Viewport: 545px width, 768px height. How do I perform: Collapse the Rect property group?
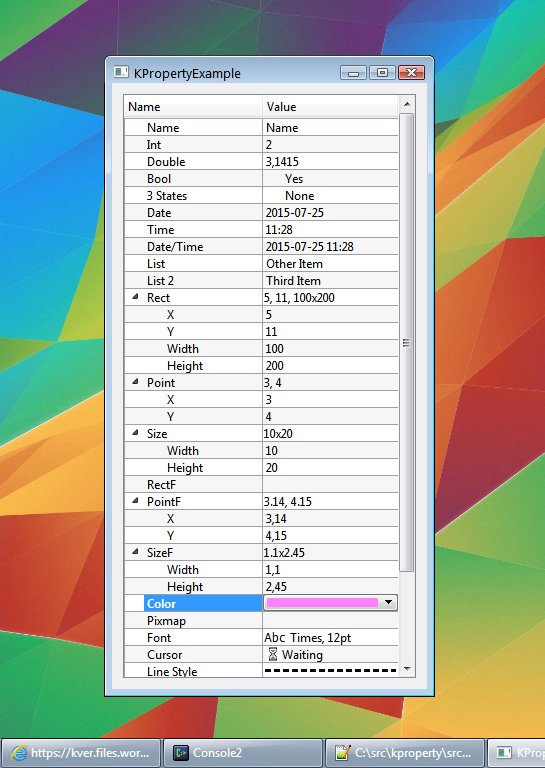136,297
